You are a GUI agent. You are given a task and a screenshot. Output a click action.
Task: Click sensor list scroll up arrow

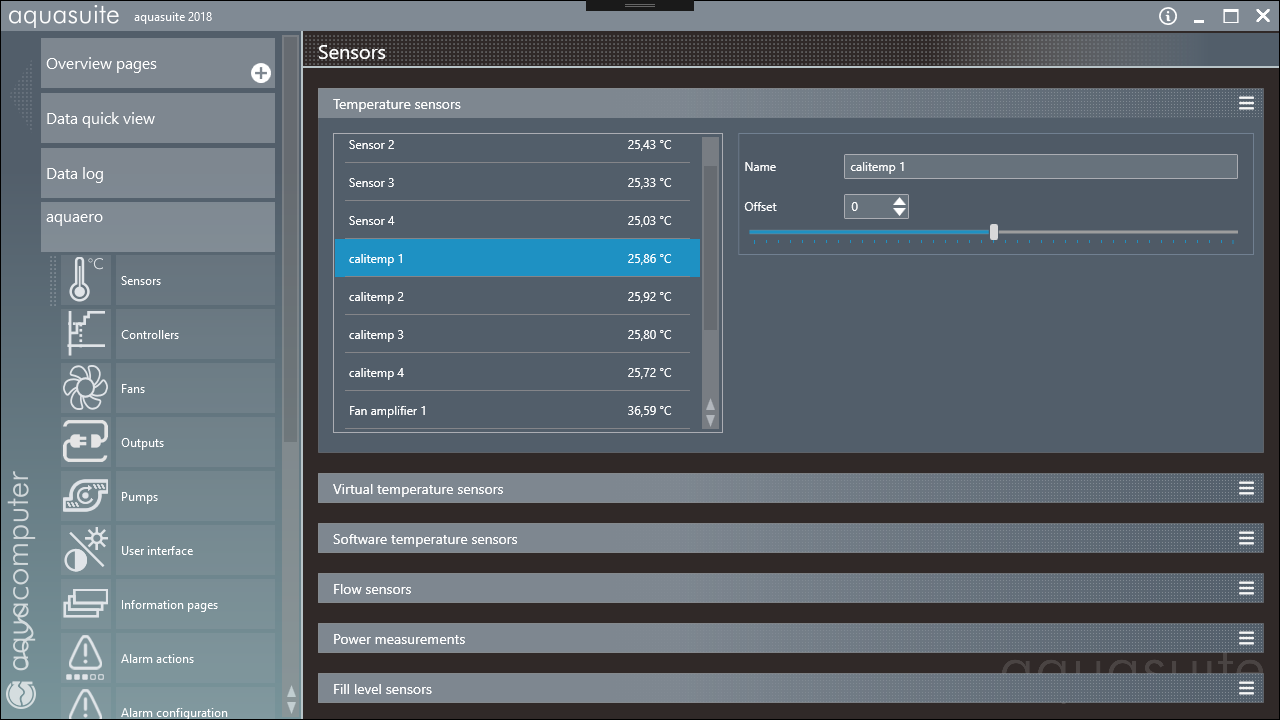point(711,404)
